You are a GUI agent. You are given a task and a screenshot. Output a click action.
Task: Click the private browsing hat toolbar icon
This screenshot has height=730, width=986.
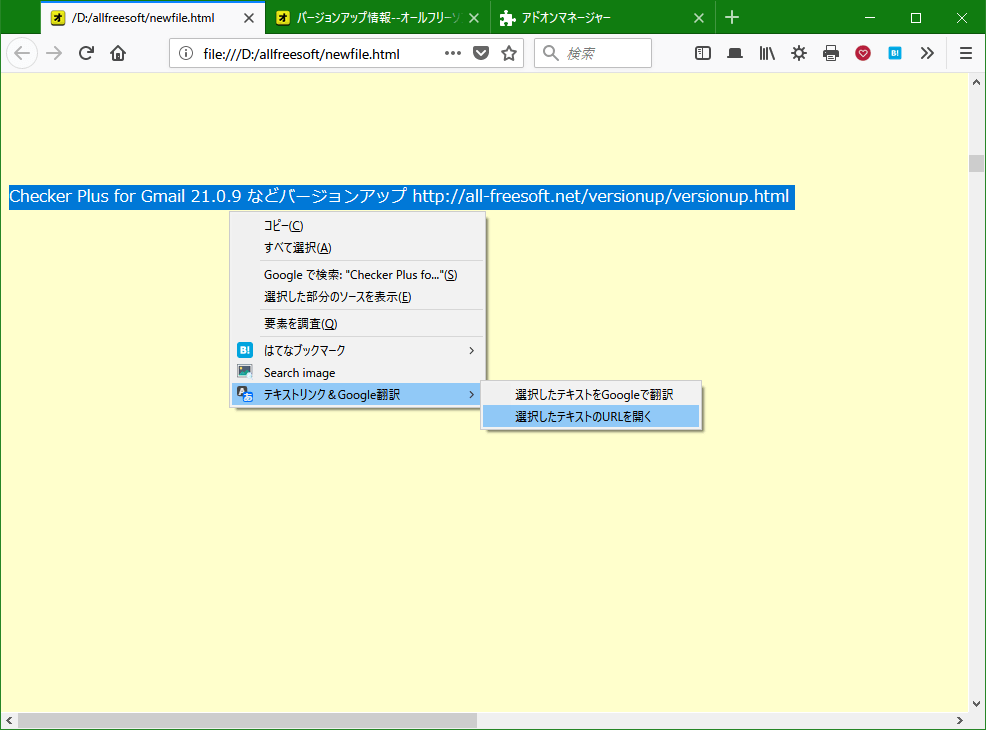click(734, 53)
